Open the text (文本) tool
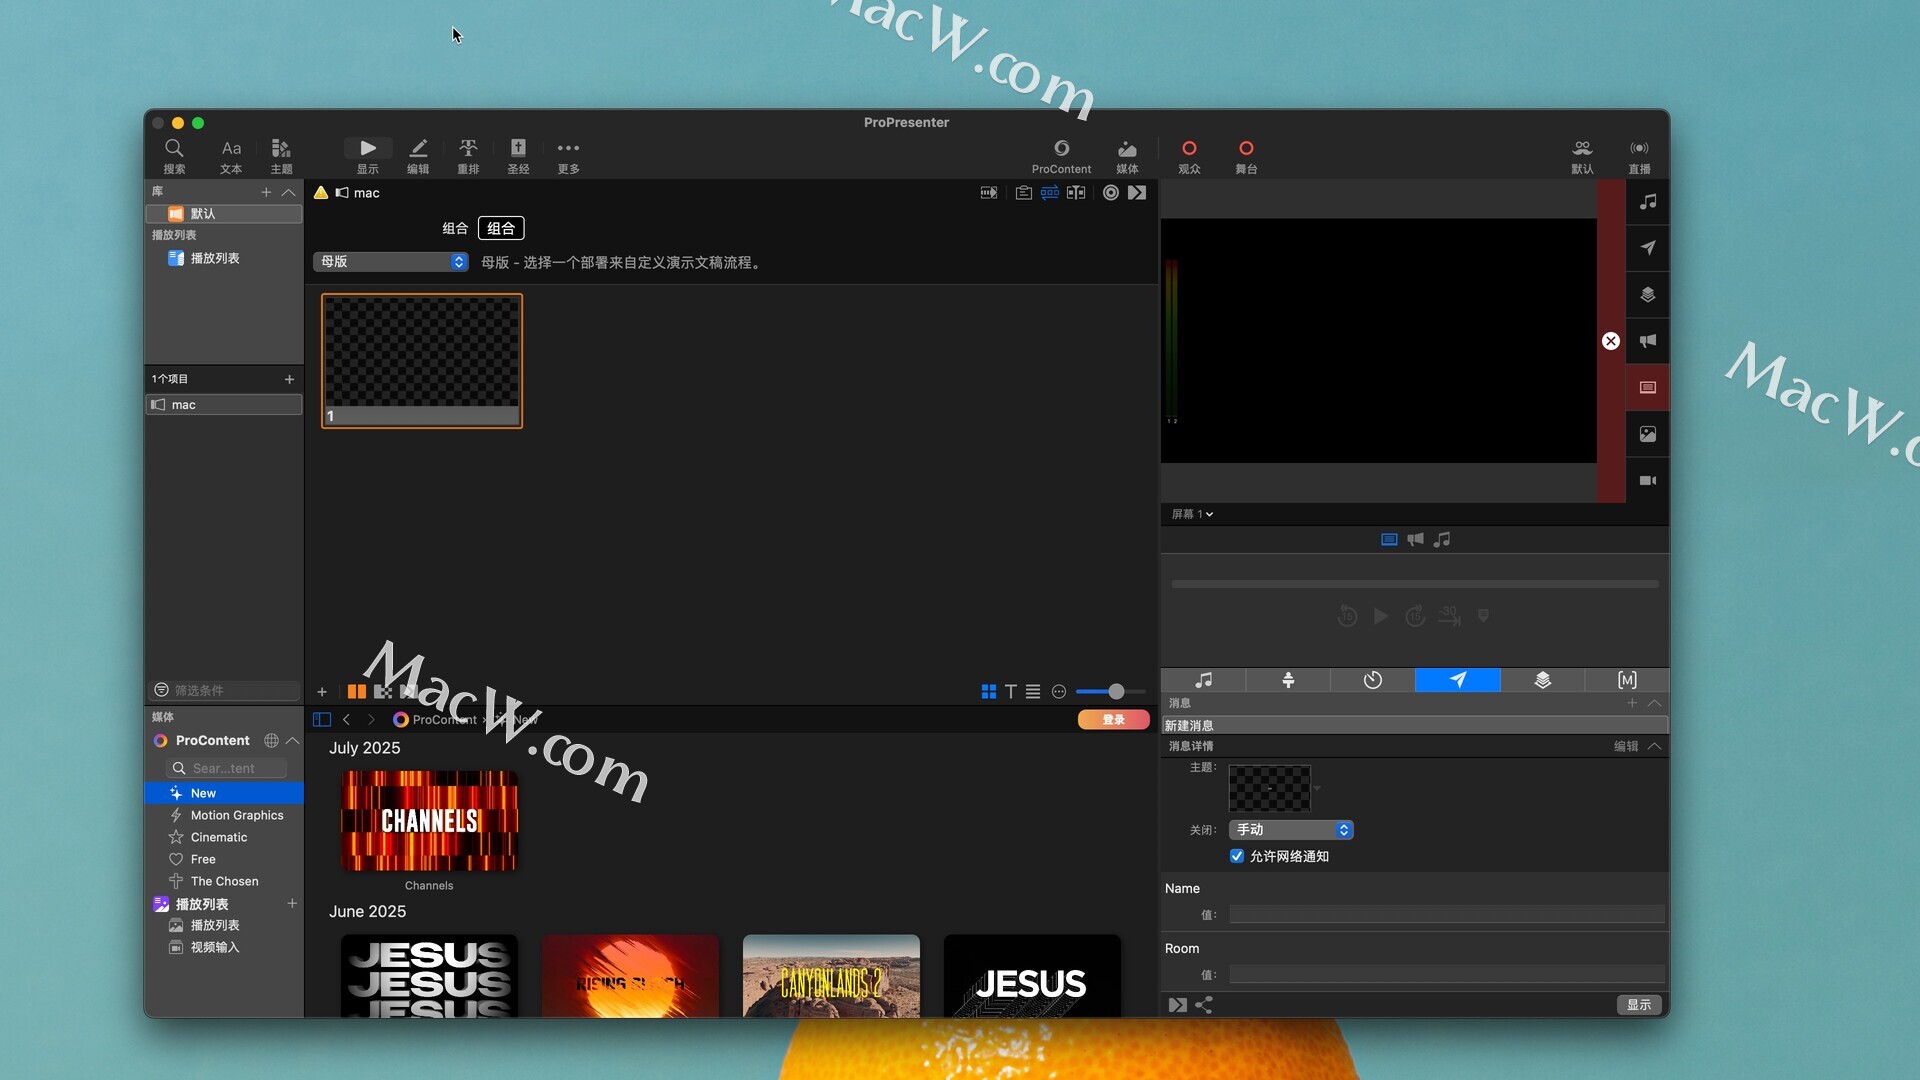1920x1080 pixels. pos(231,156)
